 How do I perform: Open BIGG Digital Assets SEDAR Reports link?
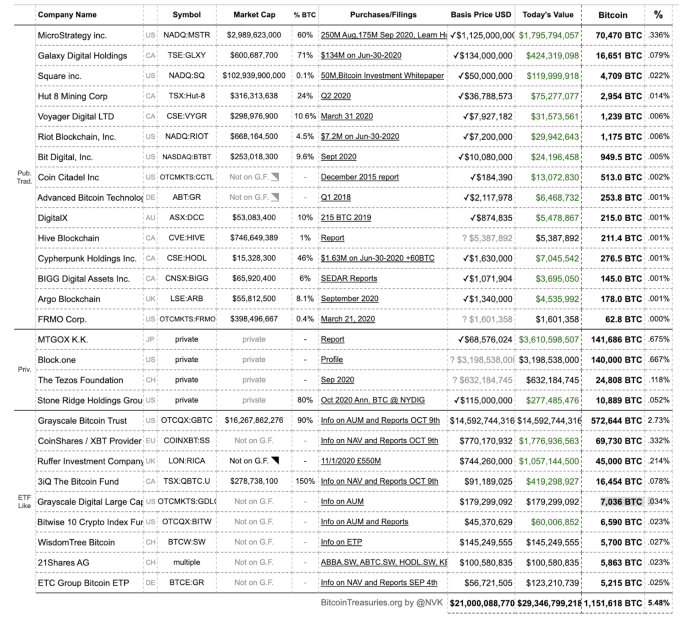click(x=349, y=278)
